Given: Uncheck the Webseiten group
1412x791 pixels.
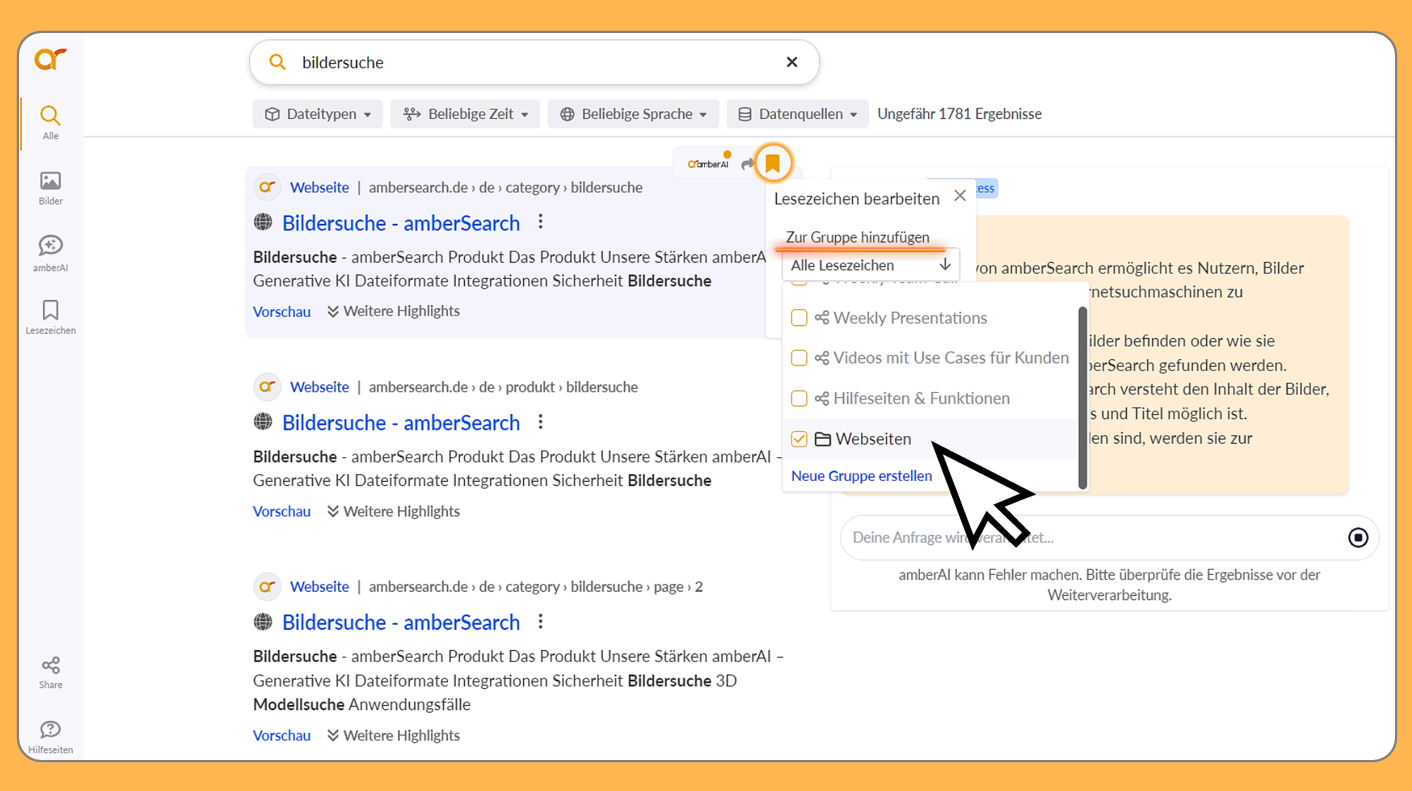Looking at the screenshot, I should (799, 439).
